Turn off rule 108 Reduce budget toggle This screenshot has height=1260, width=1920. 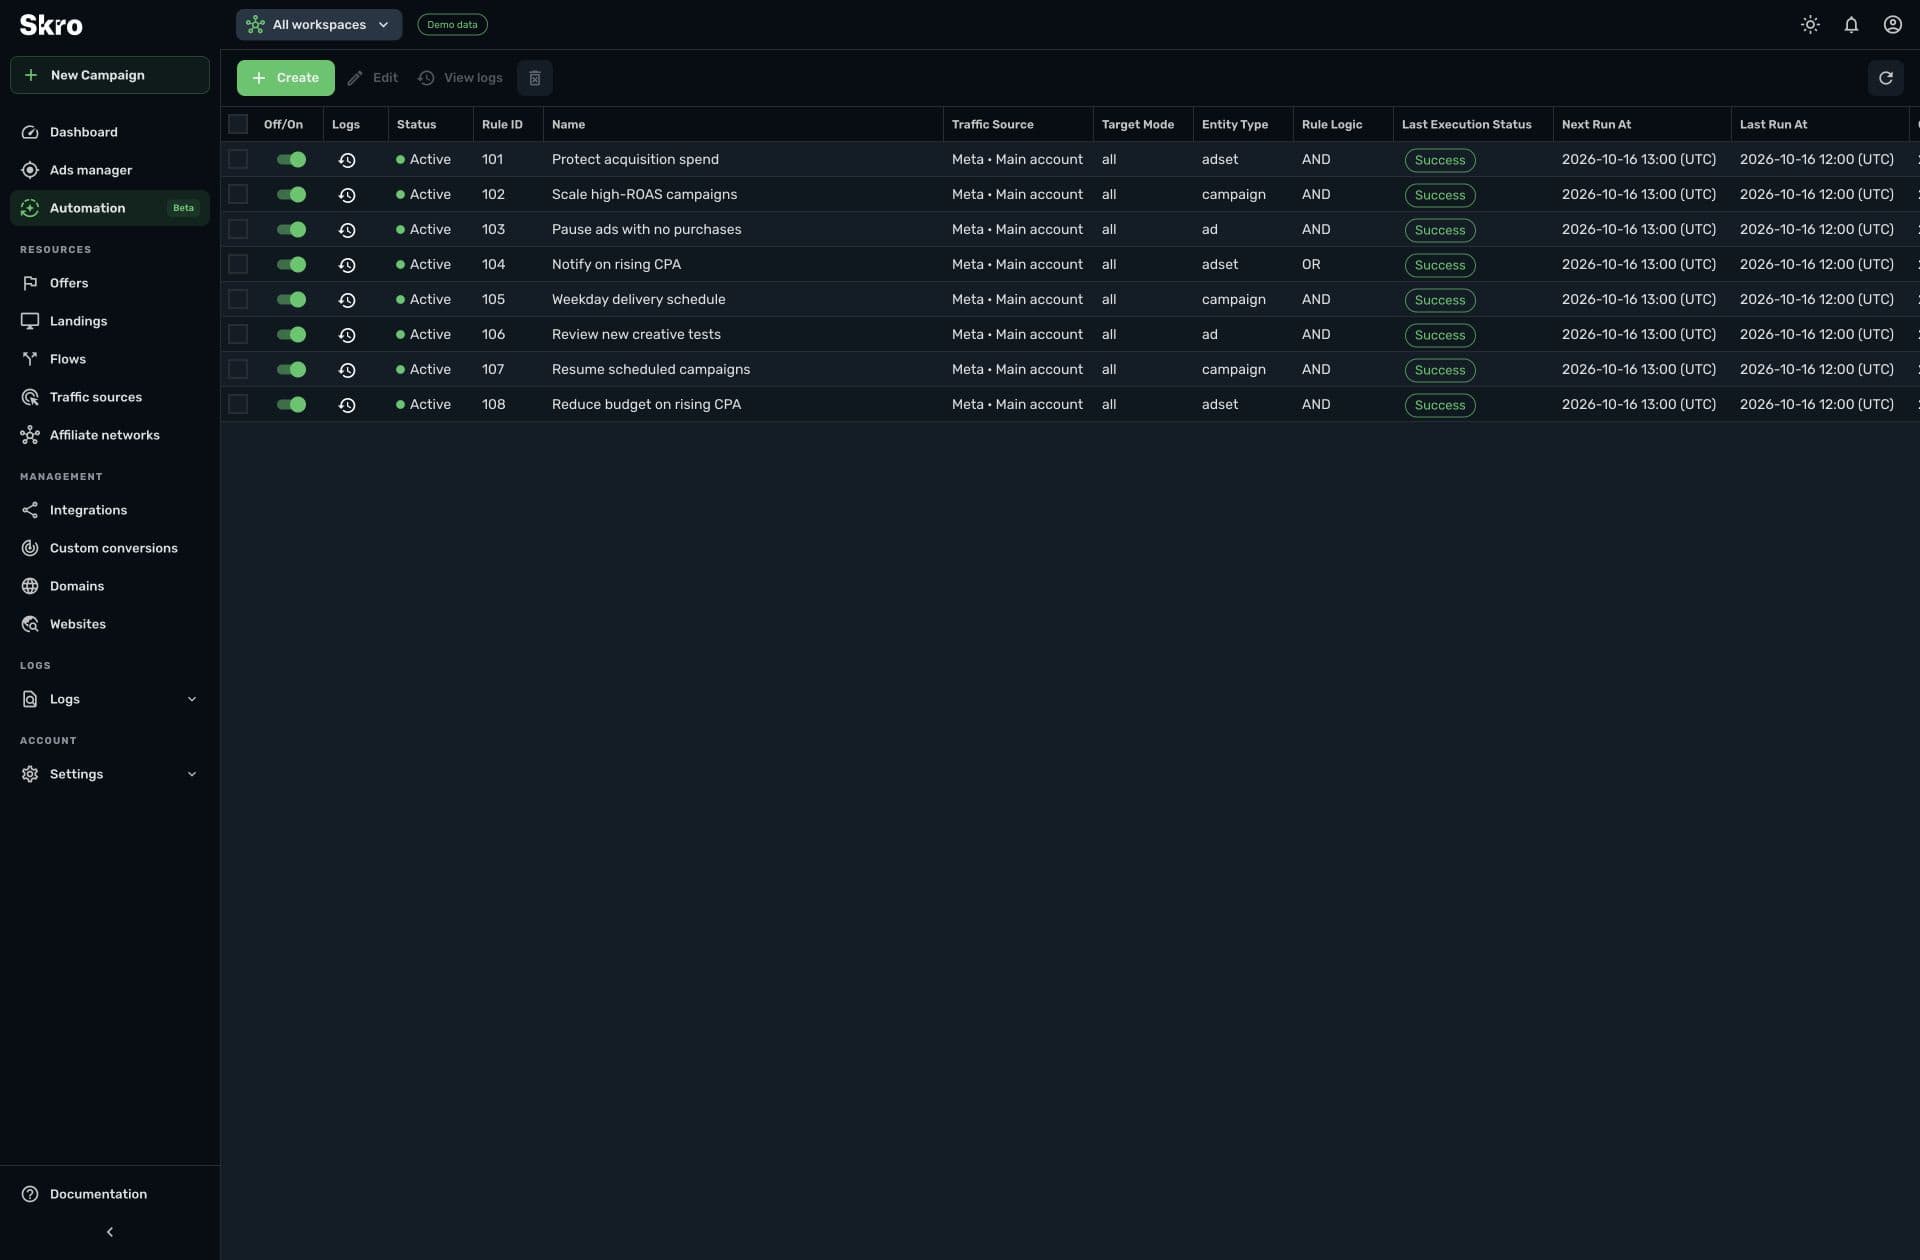tap(291, 404)
